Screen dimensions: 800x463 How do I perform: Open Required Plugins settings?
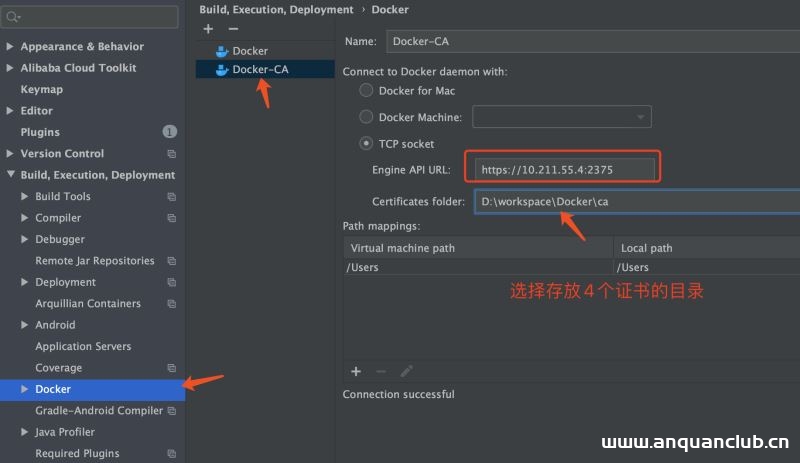77,454
